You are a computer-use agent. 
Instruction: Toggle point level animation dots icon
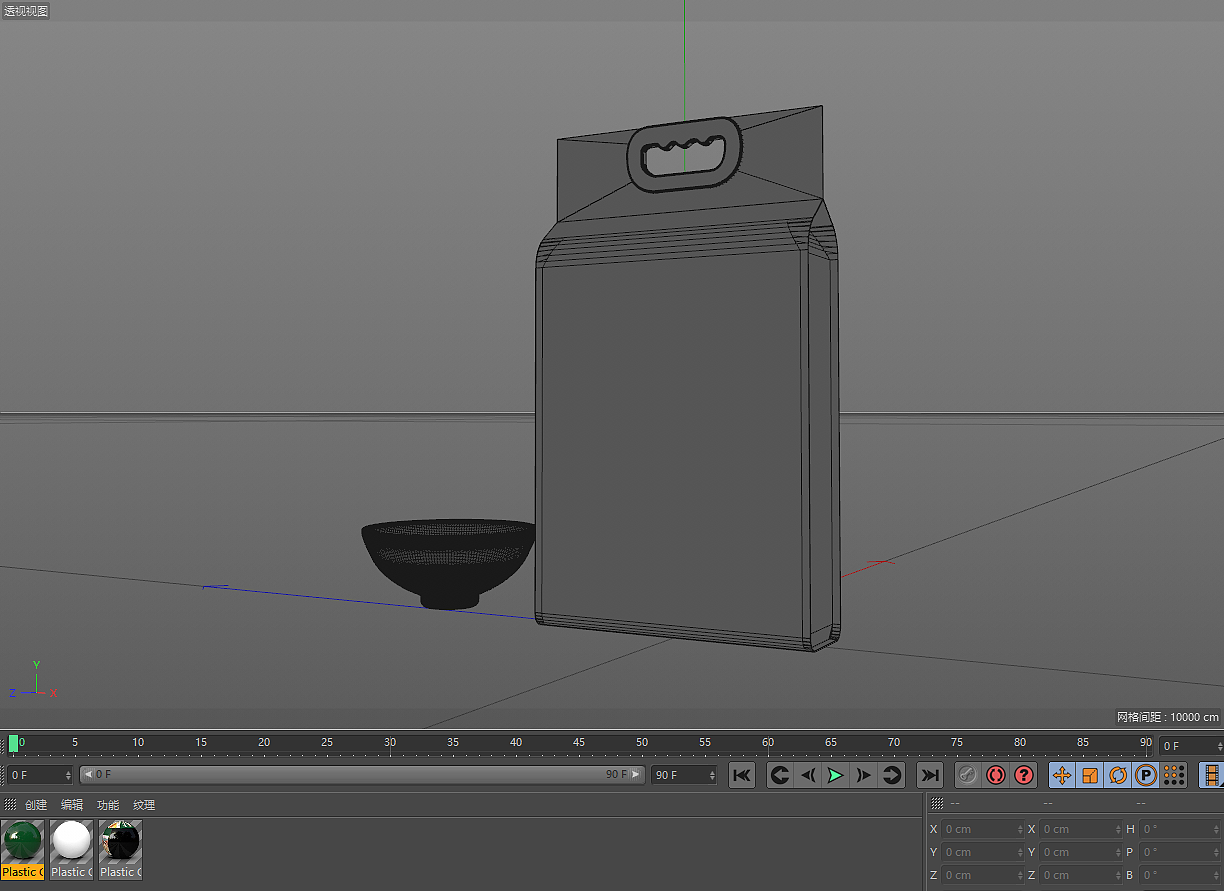[1174, 775]
